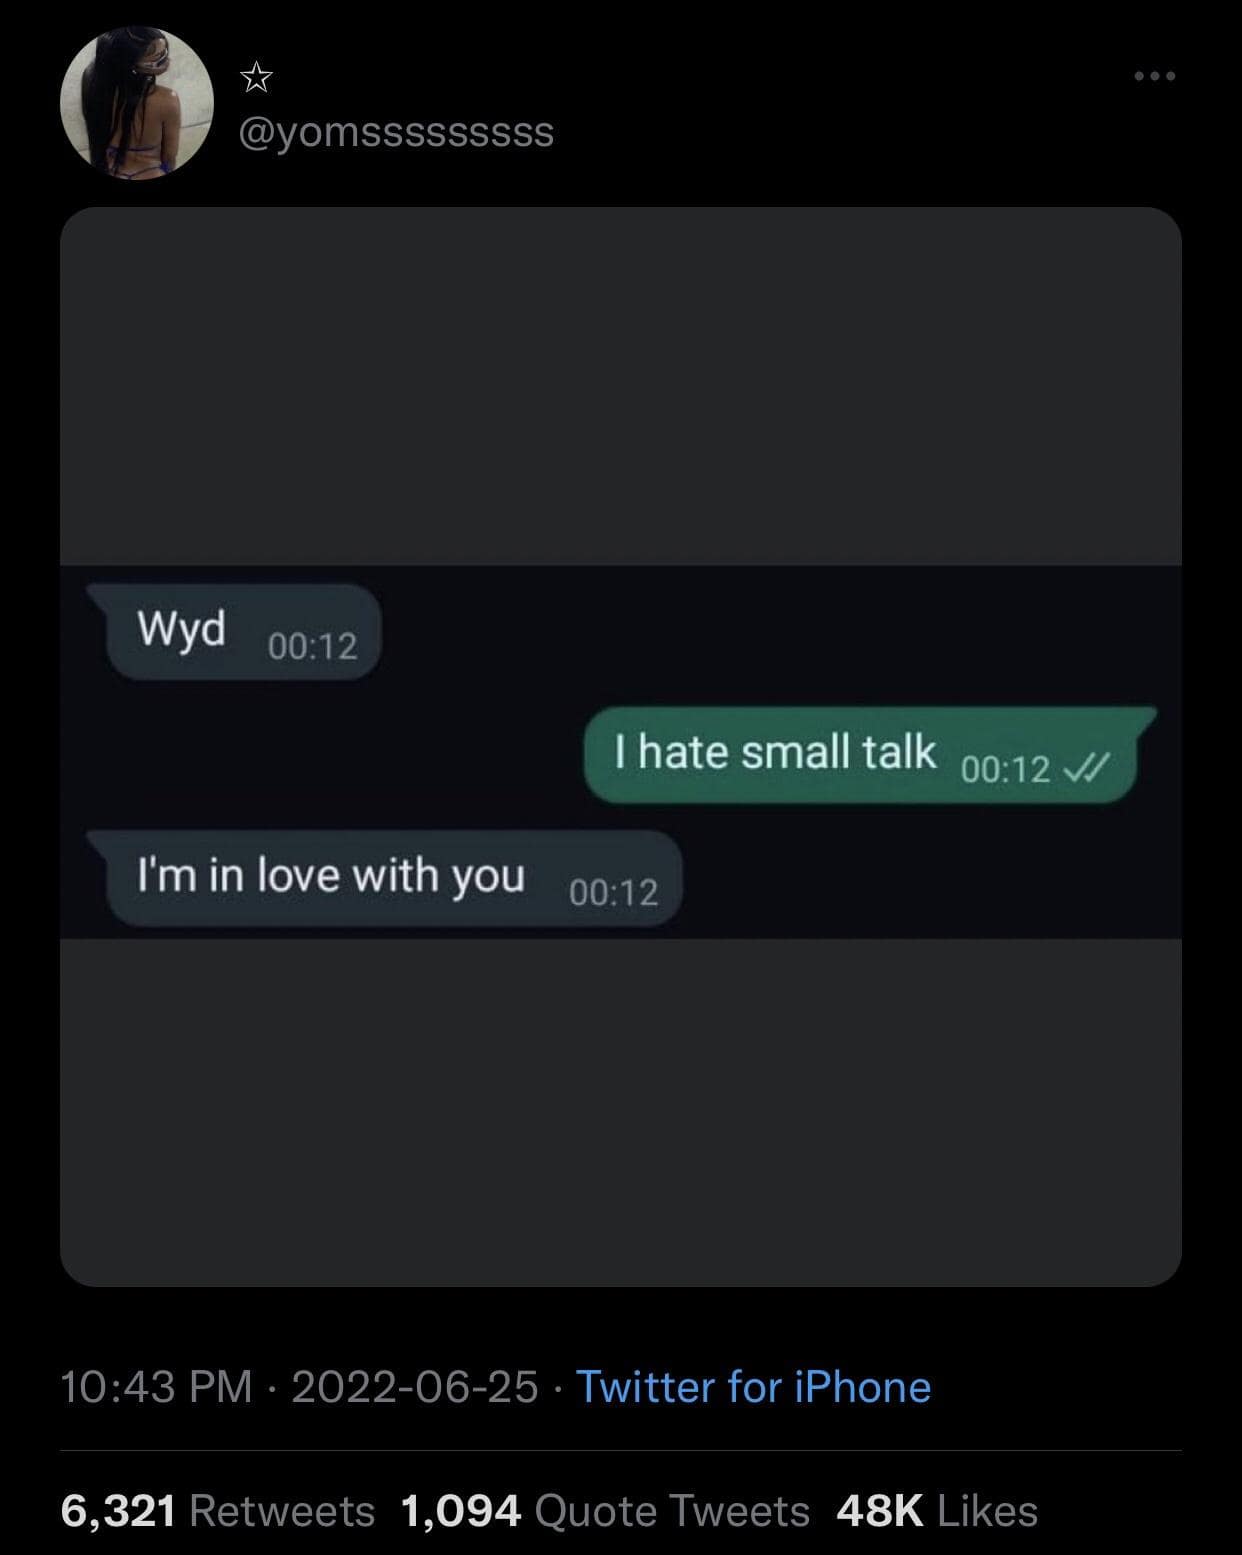Open the 1,094 Quote Tweets list

coord(605,1510)
